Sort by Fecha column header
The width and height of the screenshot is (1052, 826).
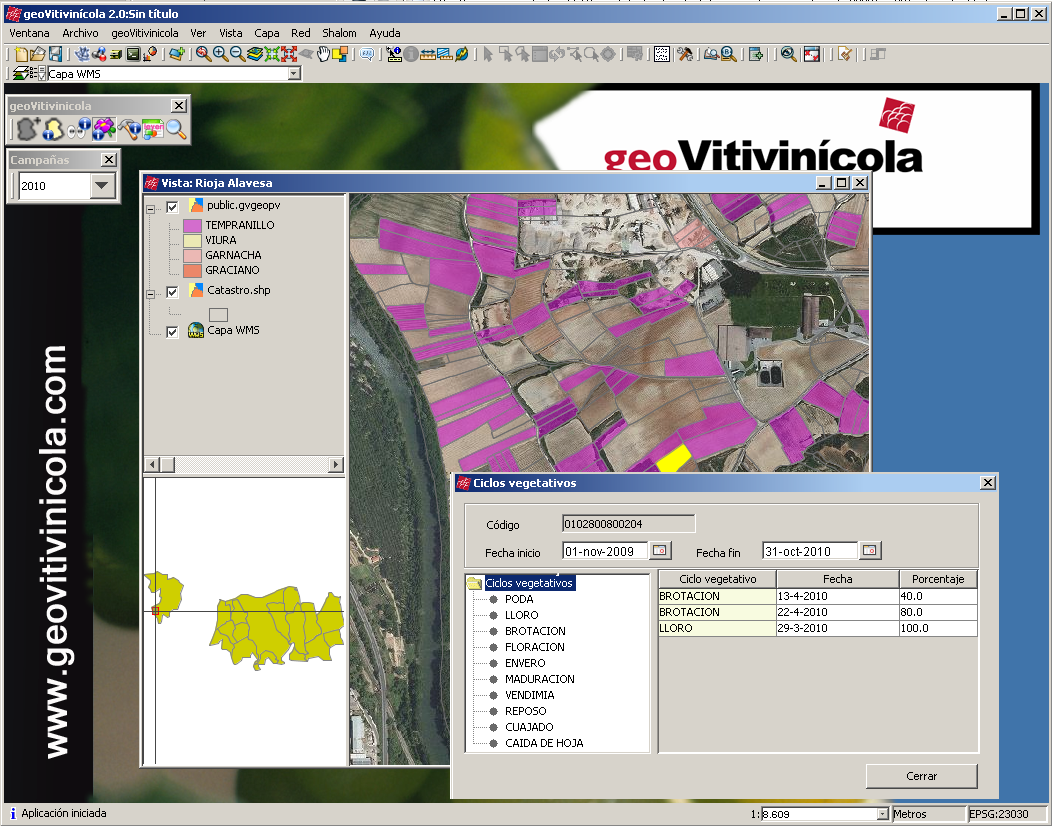coord(837,579)
